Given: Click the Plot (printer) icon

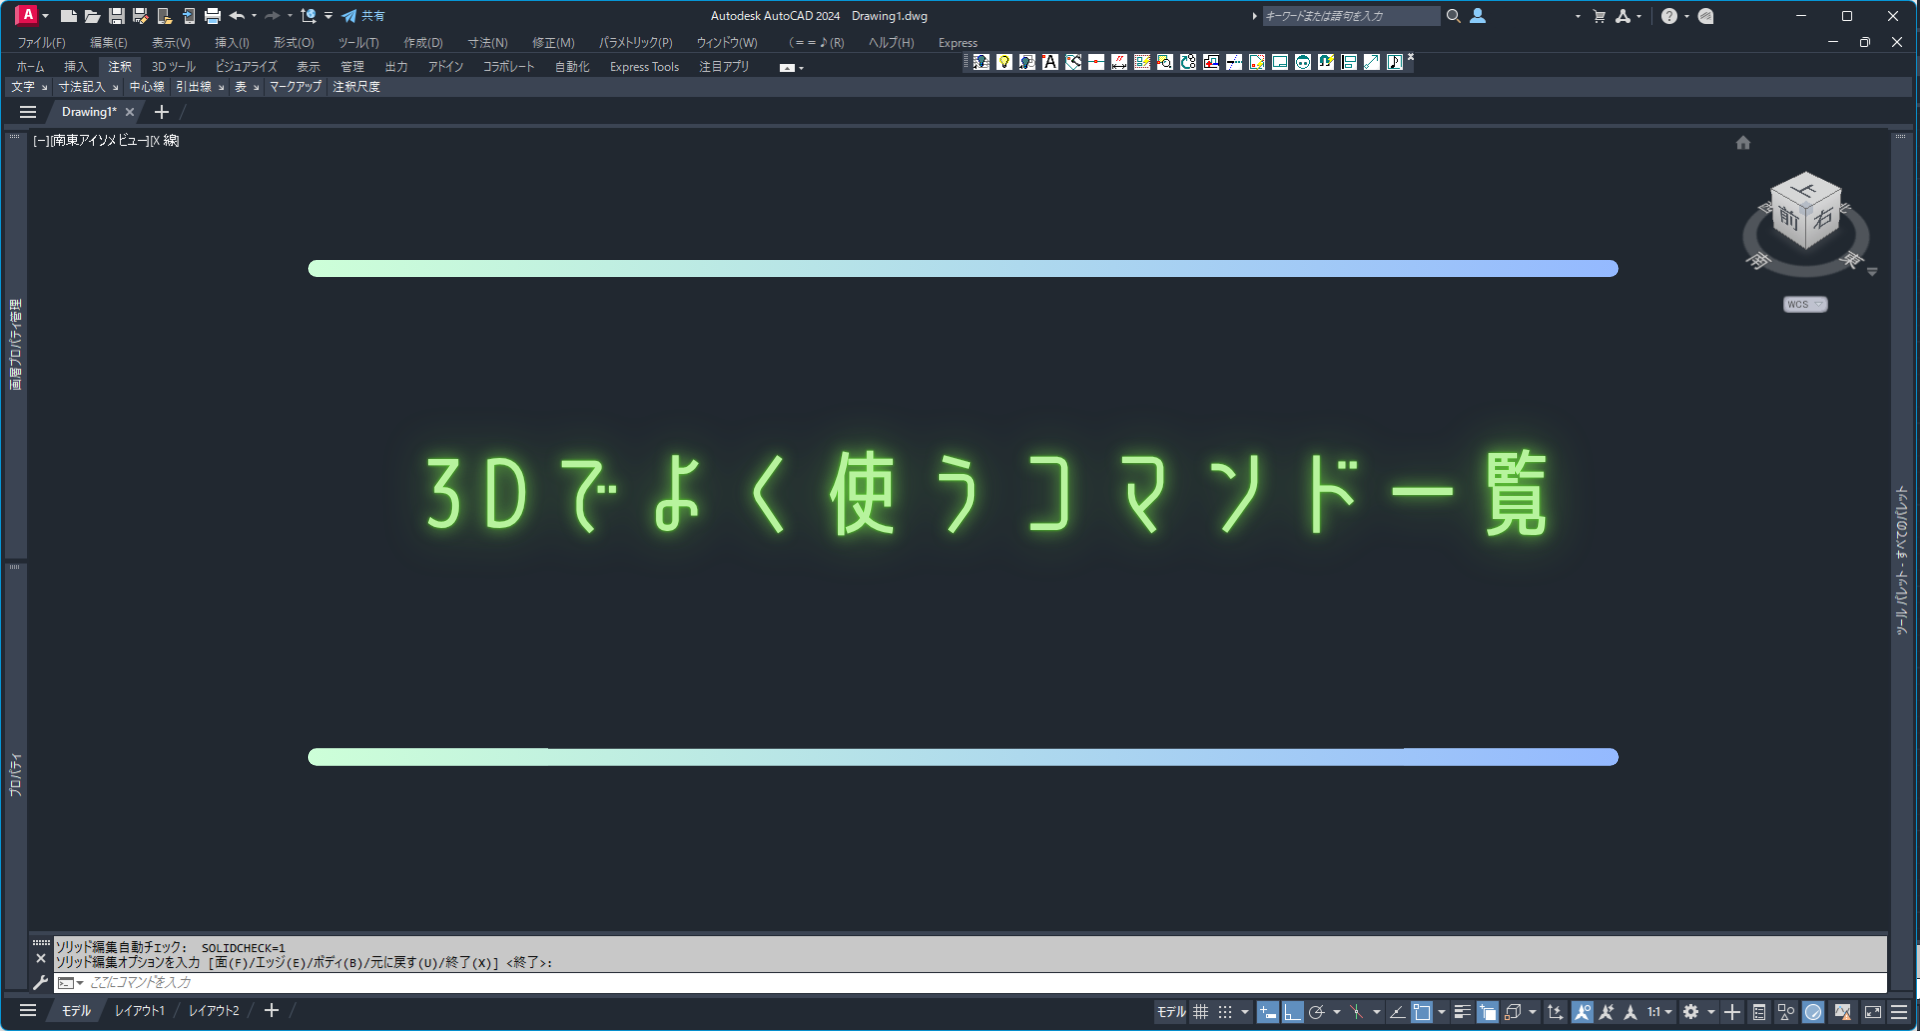Looking at the screenshot, I should tap(212, 16).
